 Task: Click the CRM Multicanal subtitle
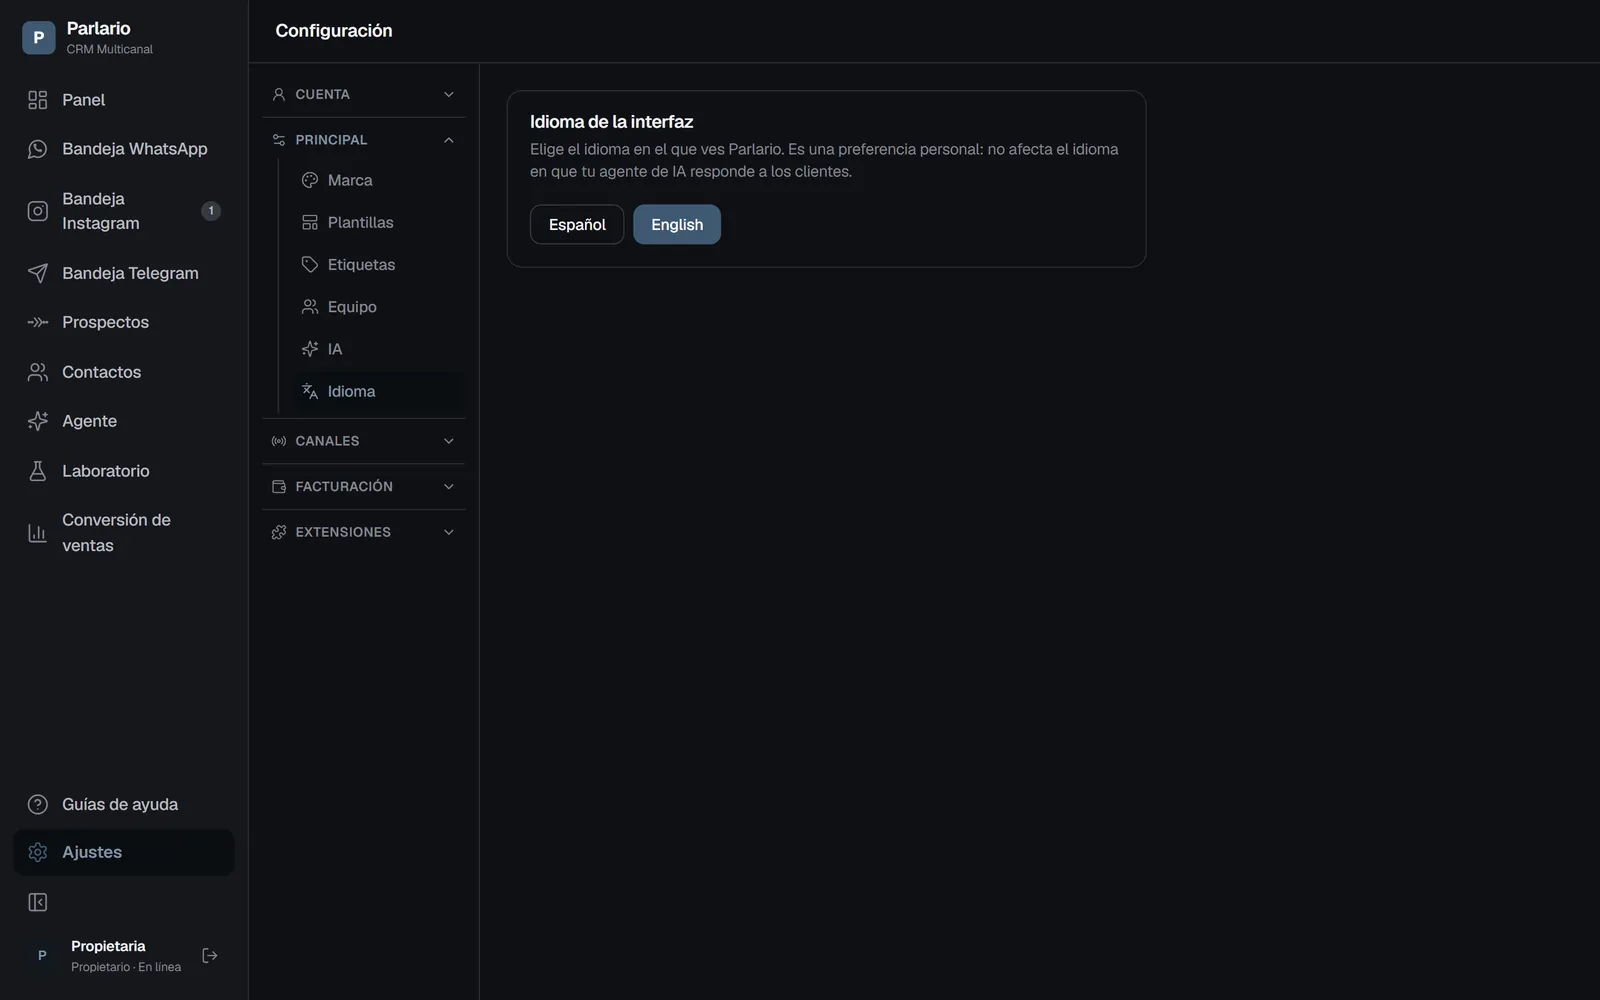(110, 49)
